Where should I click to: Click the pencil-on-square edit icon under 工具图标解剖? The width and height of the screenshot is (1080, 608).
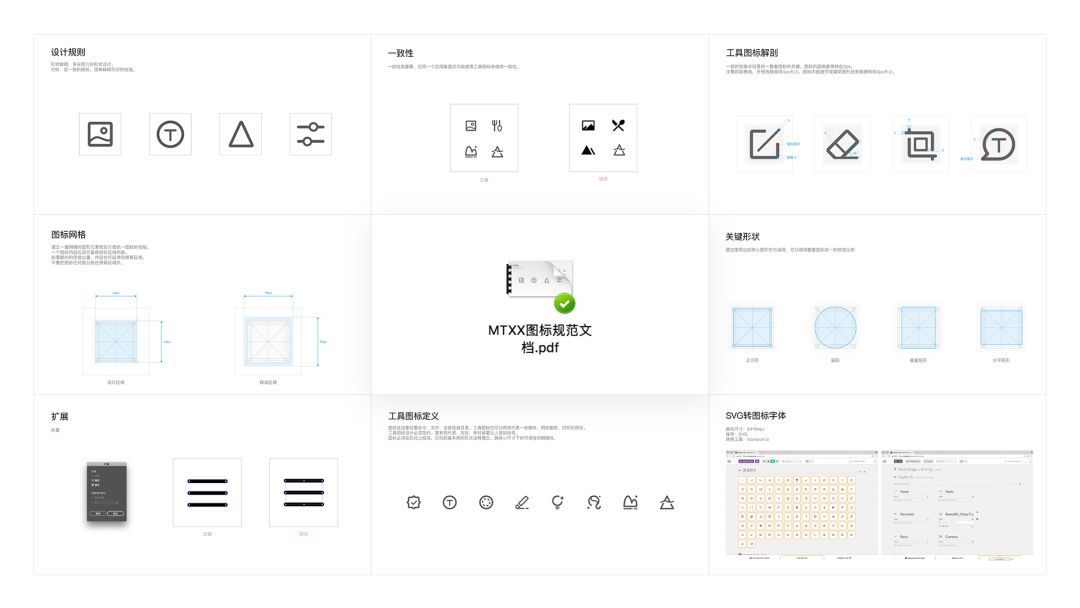pyautogui.click(x=765, y=144)
